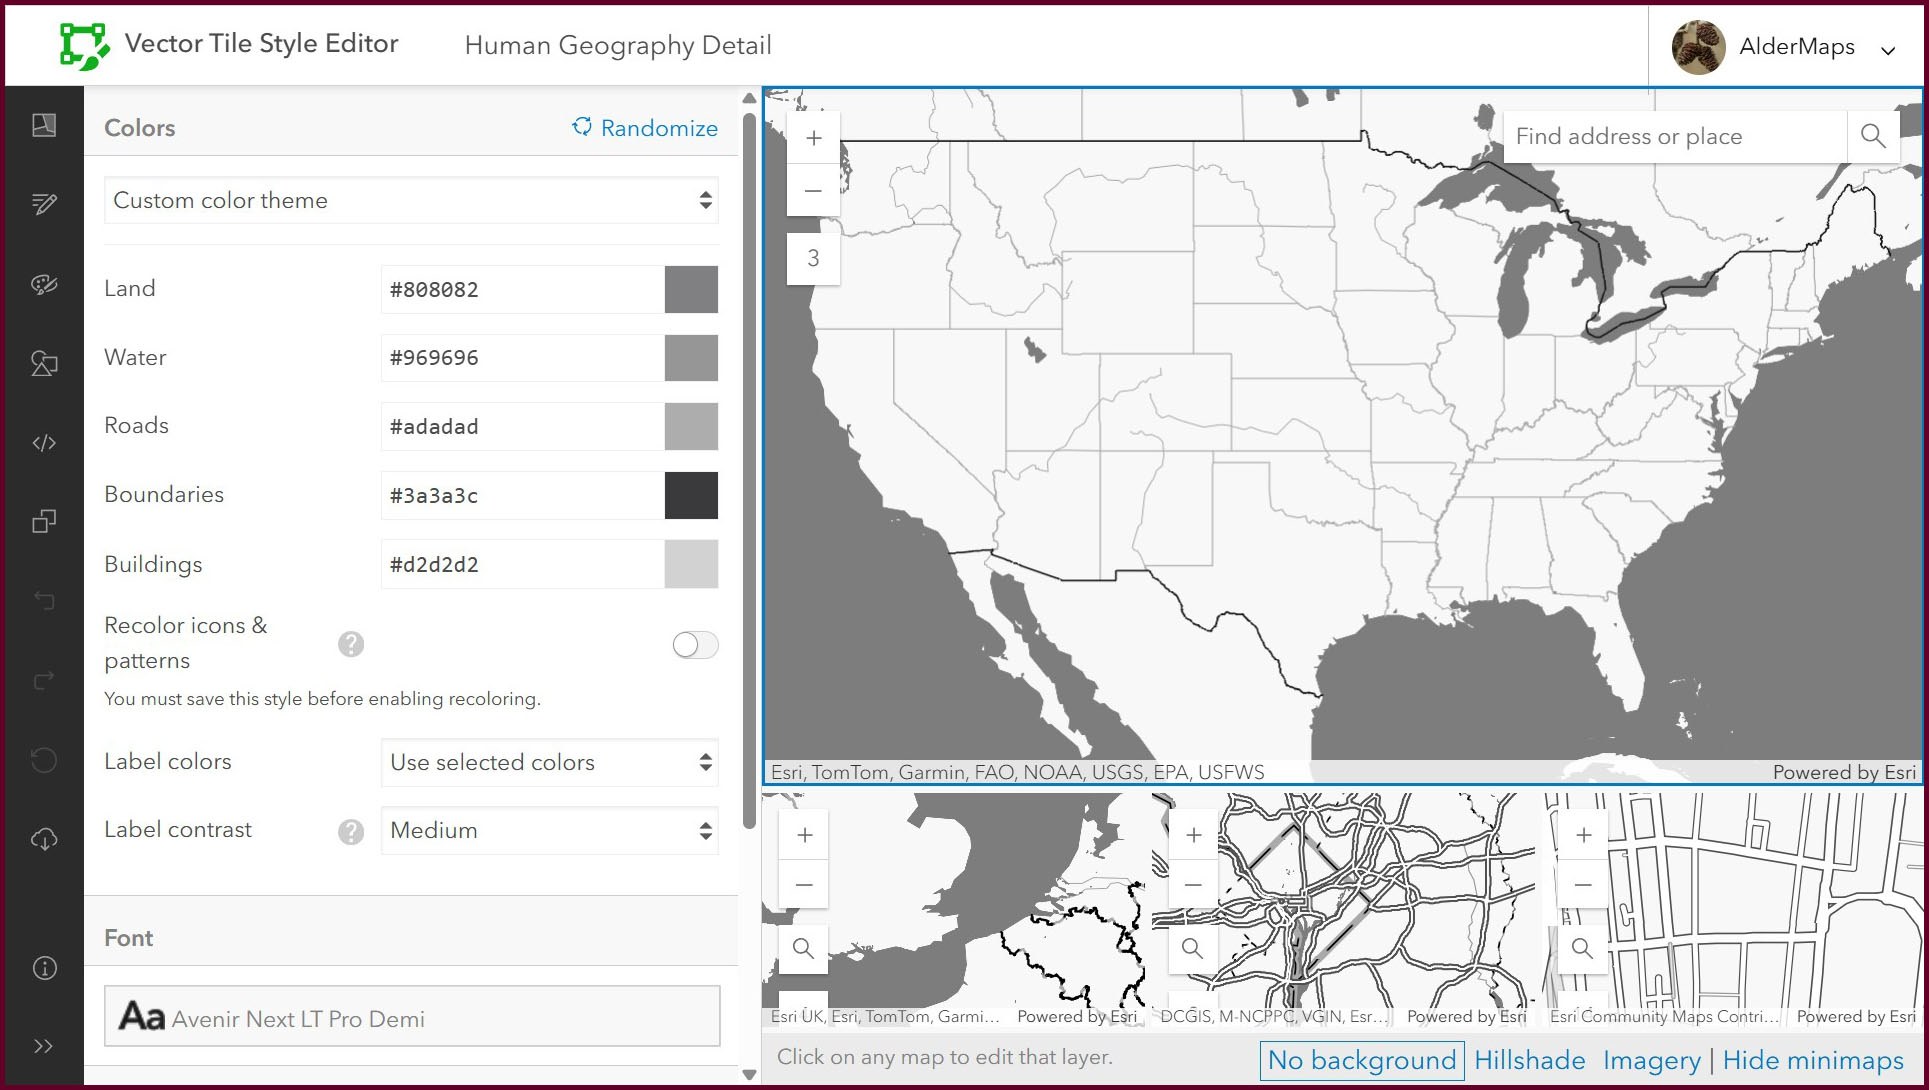Zoom out on the main map

[813, 190]
